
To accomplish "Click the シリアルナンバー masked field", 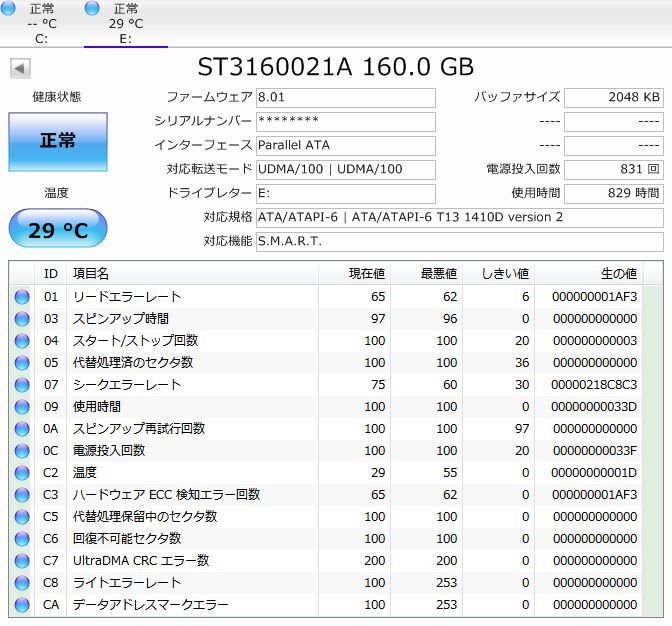I will 345,122.
